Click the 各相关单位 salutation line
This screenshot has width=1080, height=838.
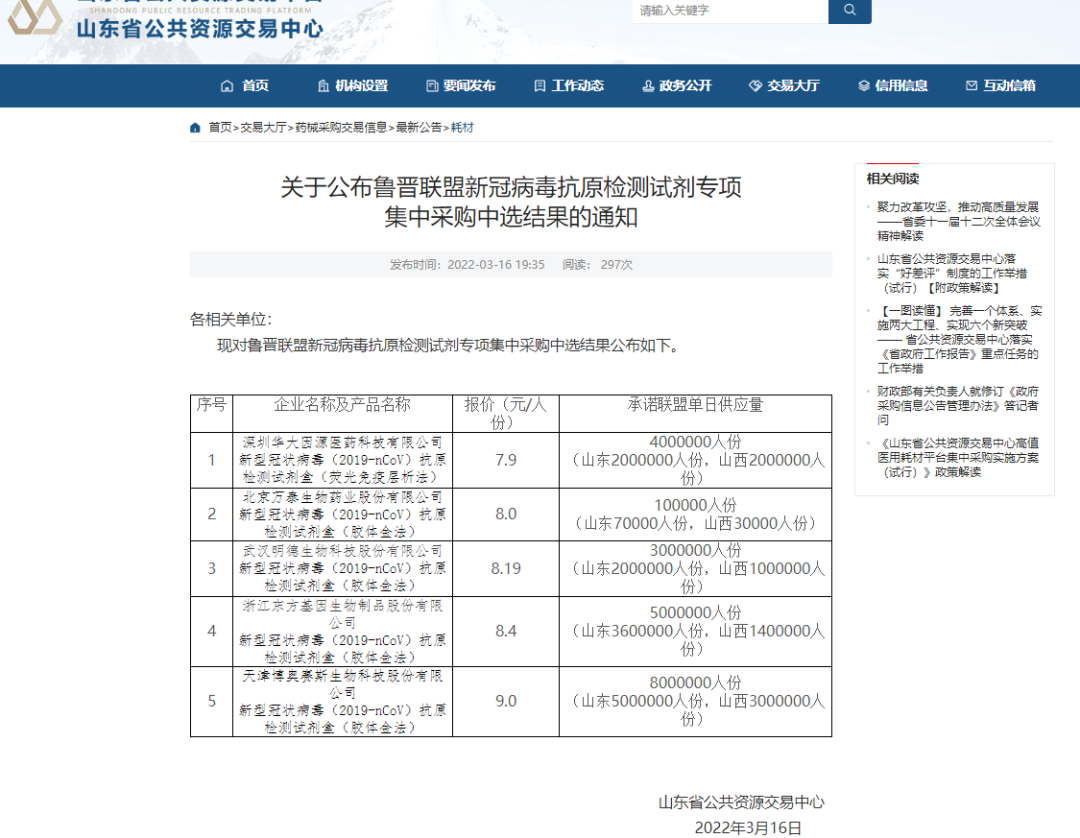[231, 320]
